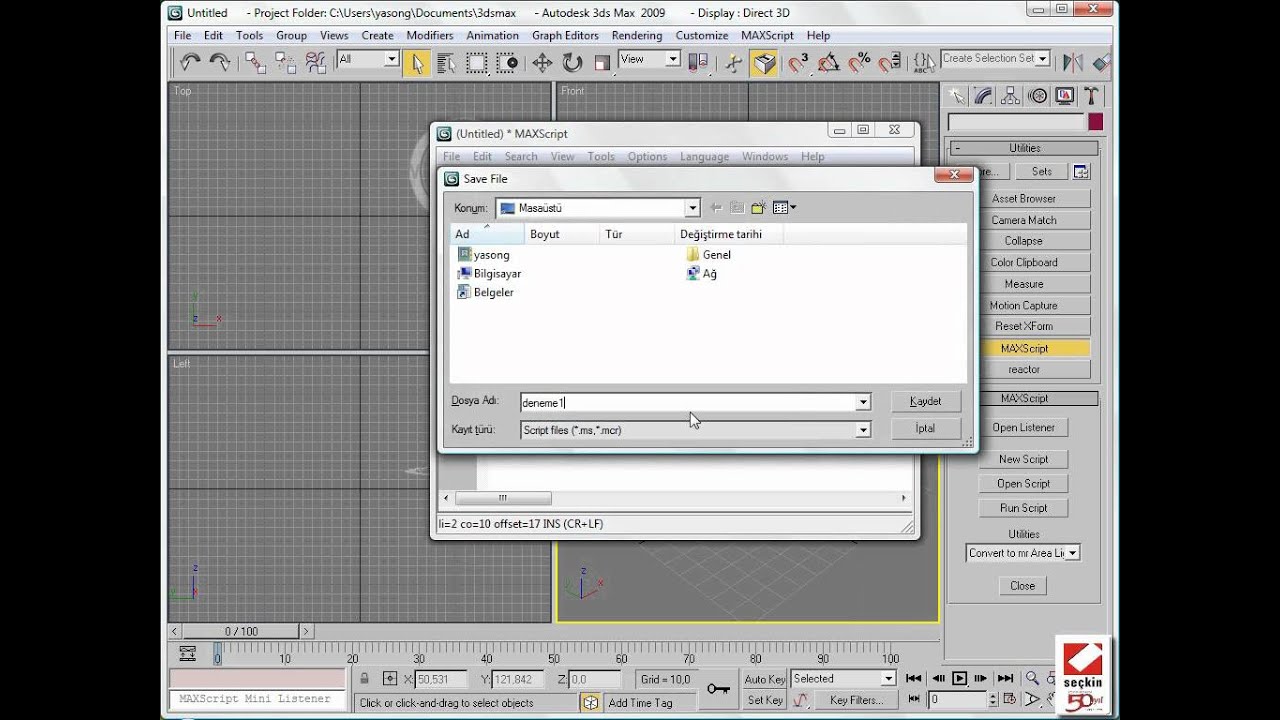1280x720 pixels.
Task: Click the Sets button in Utilities
Action: tap(1041, 172)
